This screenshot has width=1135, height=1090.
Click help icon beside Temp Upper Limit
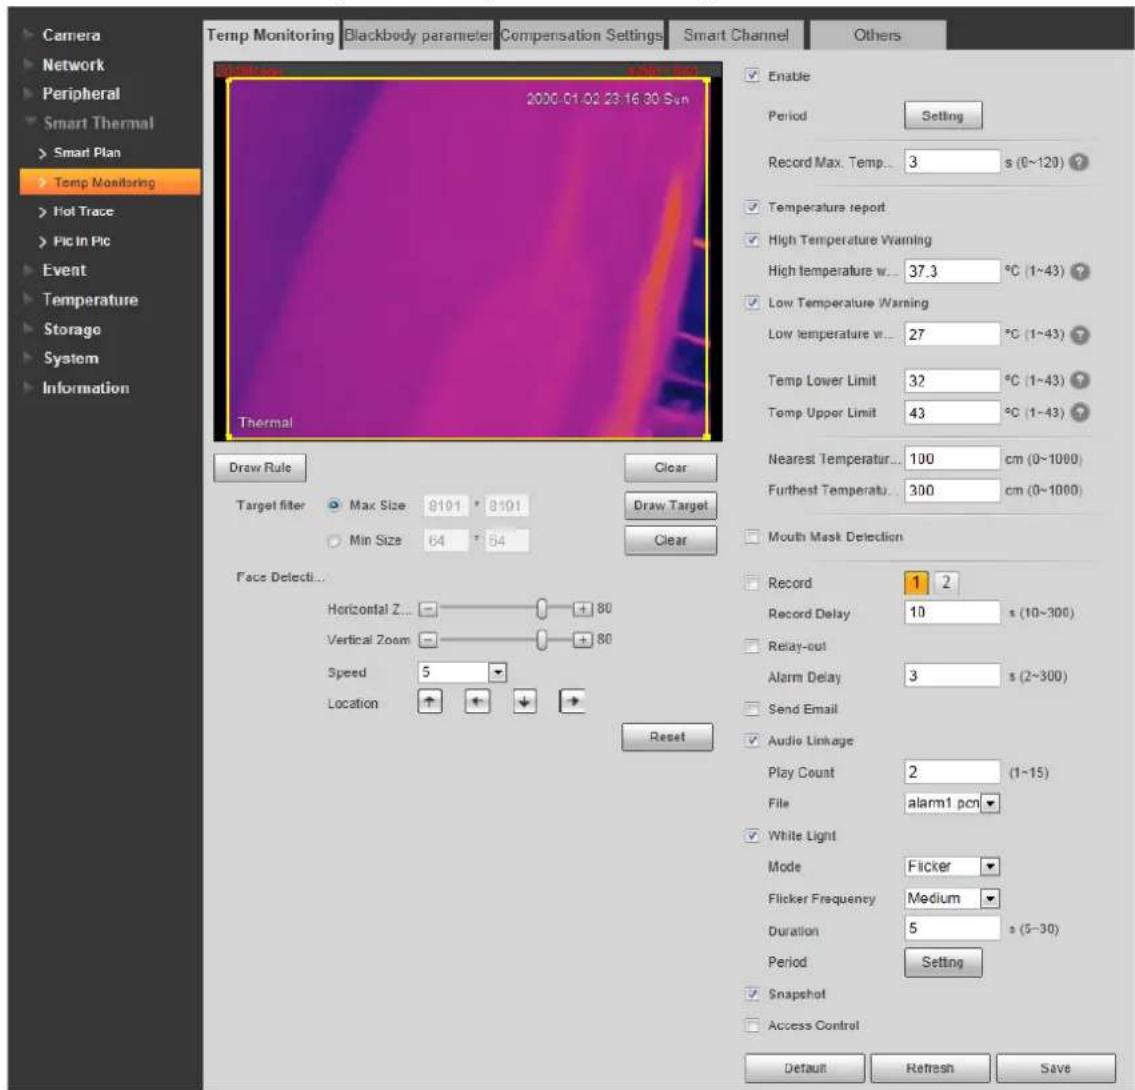click(1079, 413)
